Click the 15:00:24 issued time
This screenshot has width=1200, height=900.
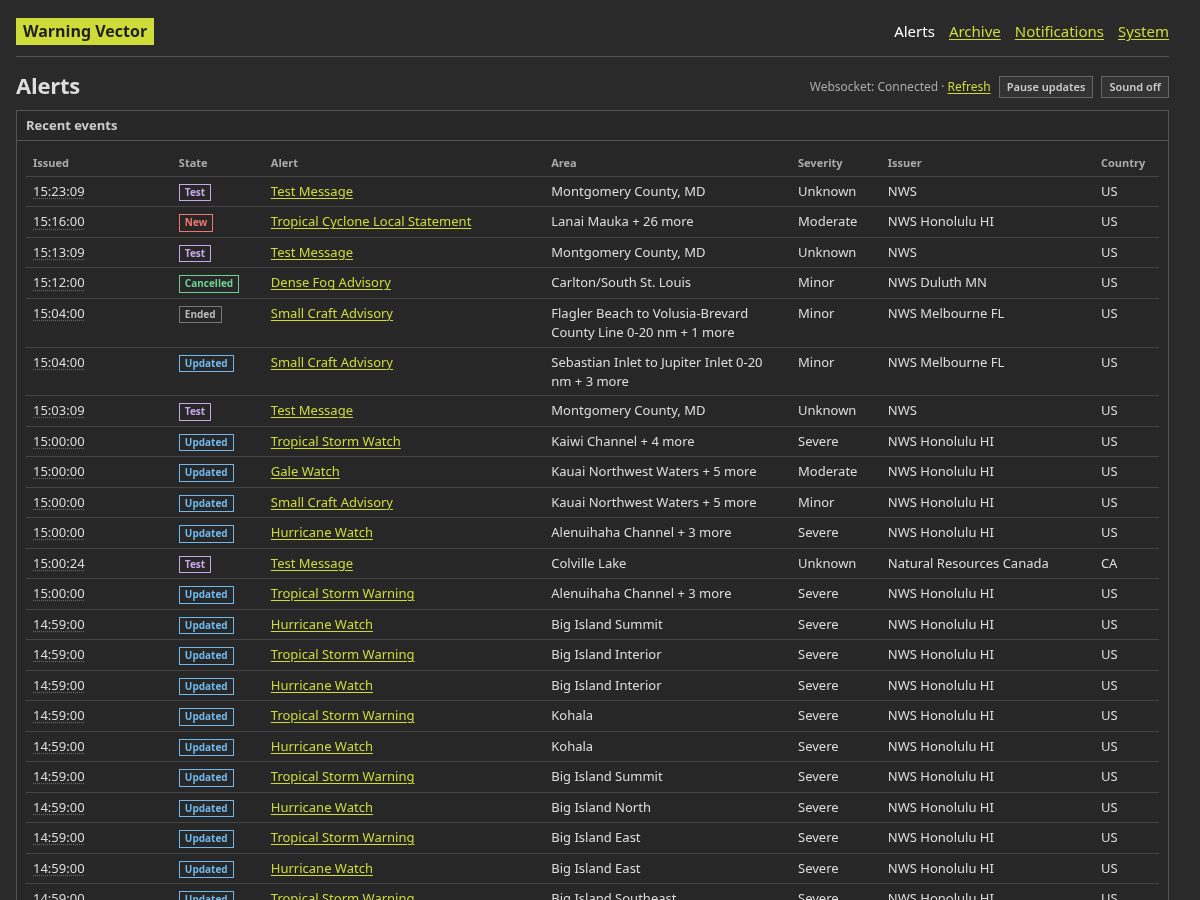point(59,564)
